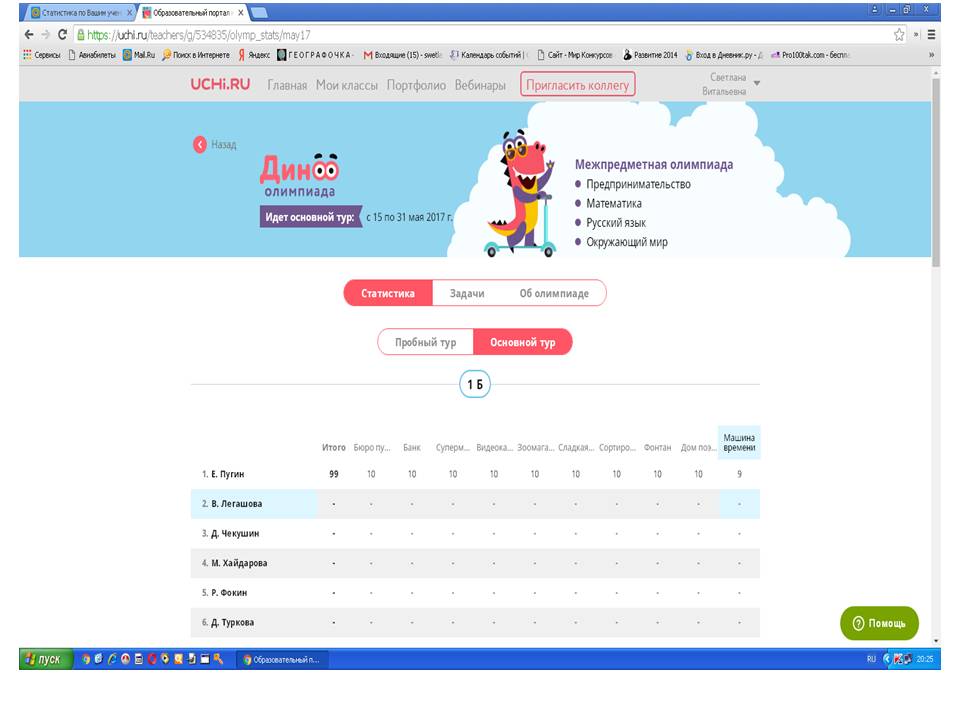
Task: Open the Сайт - Мир Конкурсов bookmark
Action: (575, 54)
